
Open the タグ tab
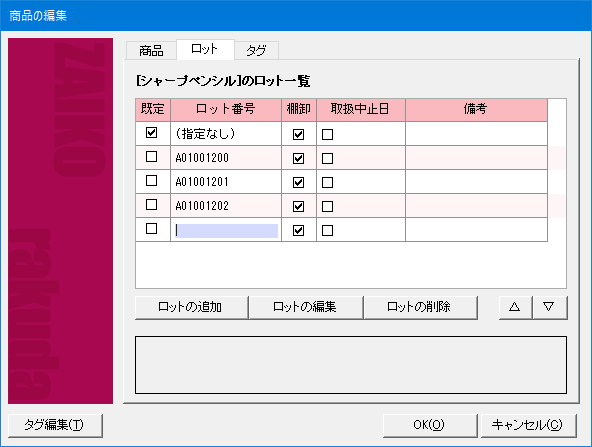pos(256,50)
